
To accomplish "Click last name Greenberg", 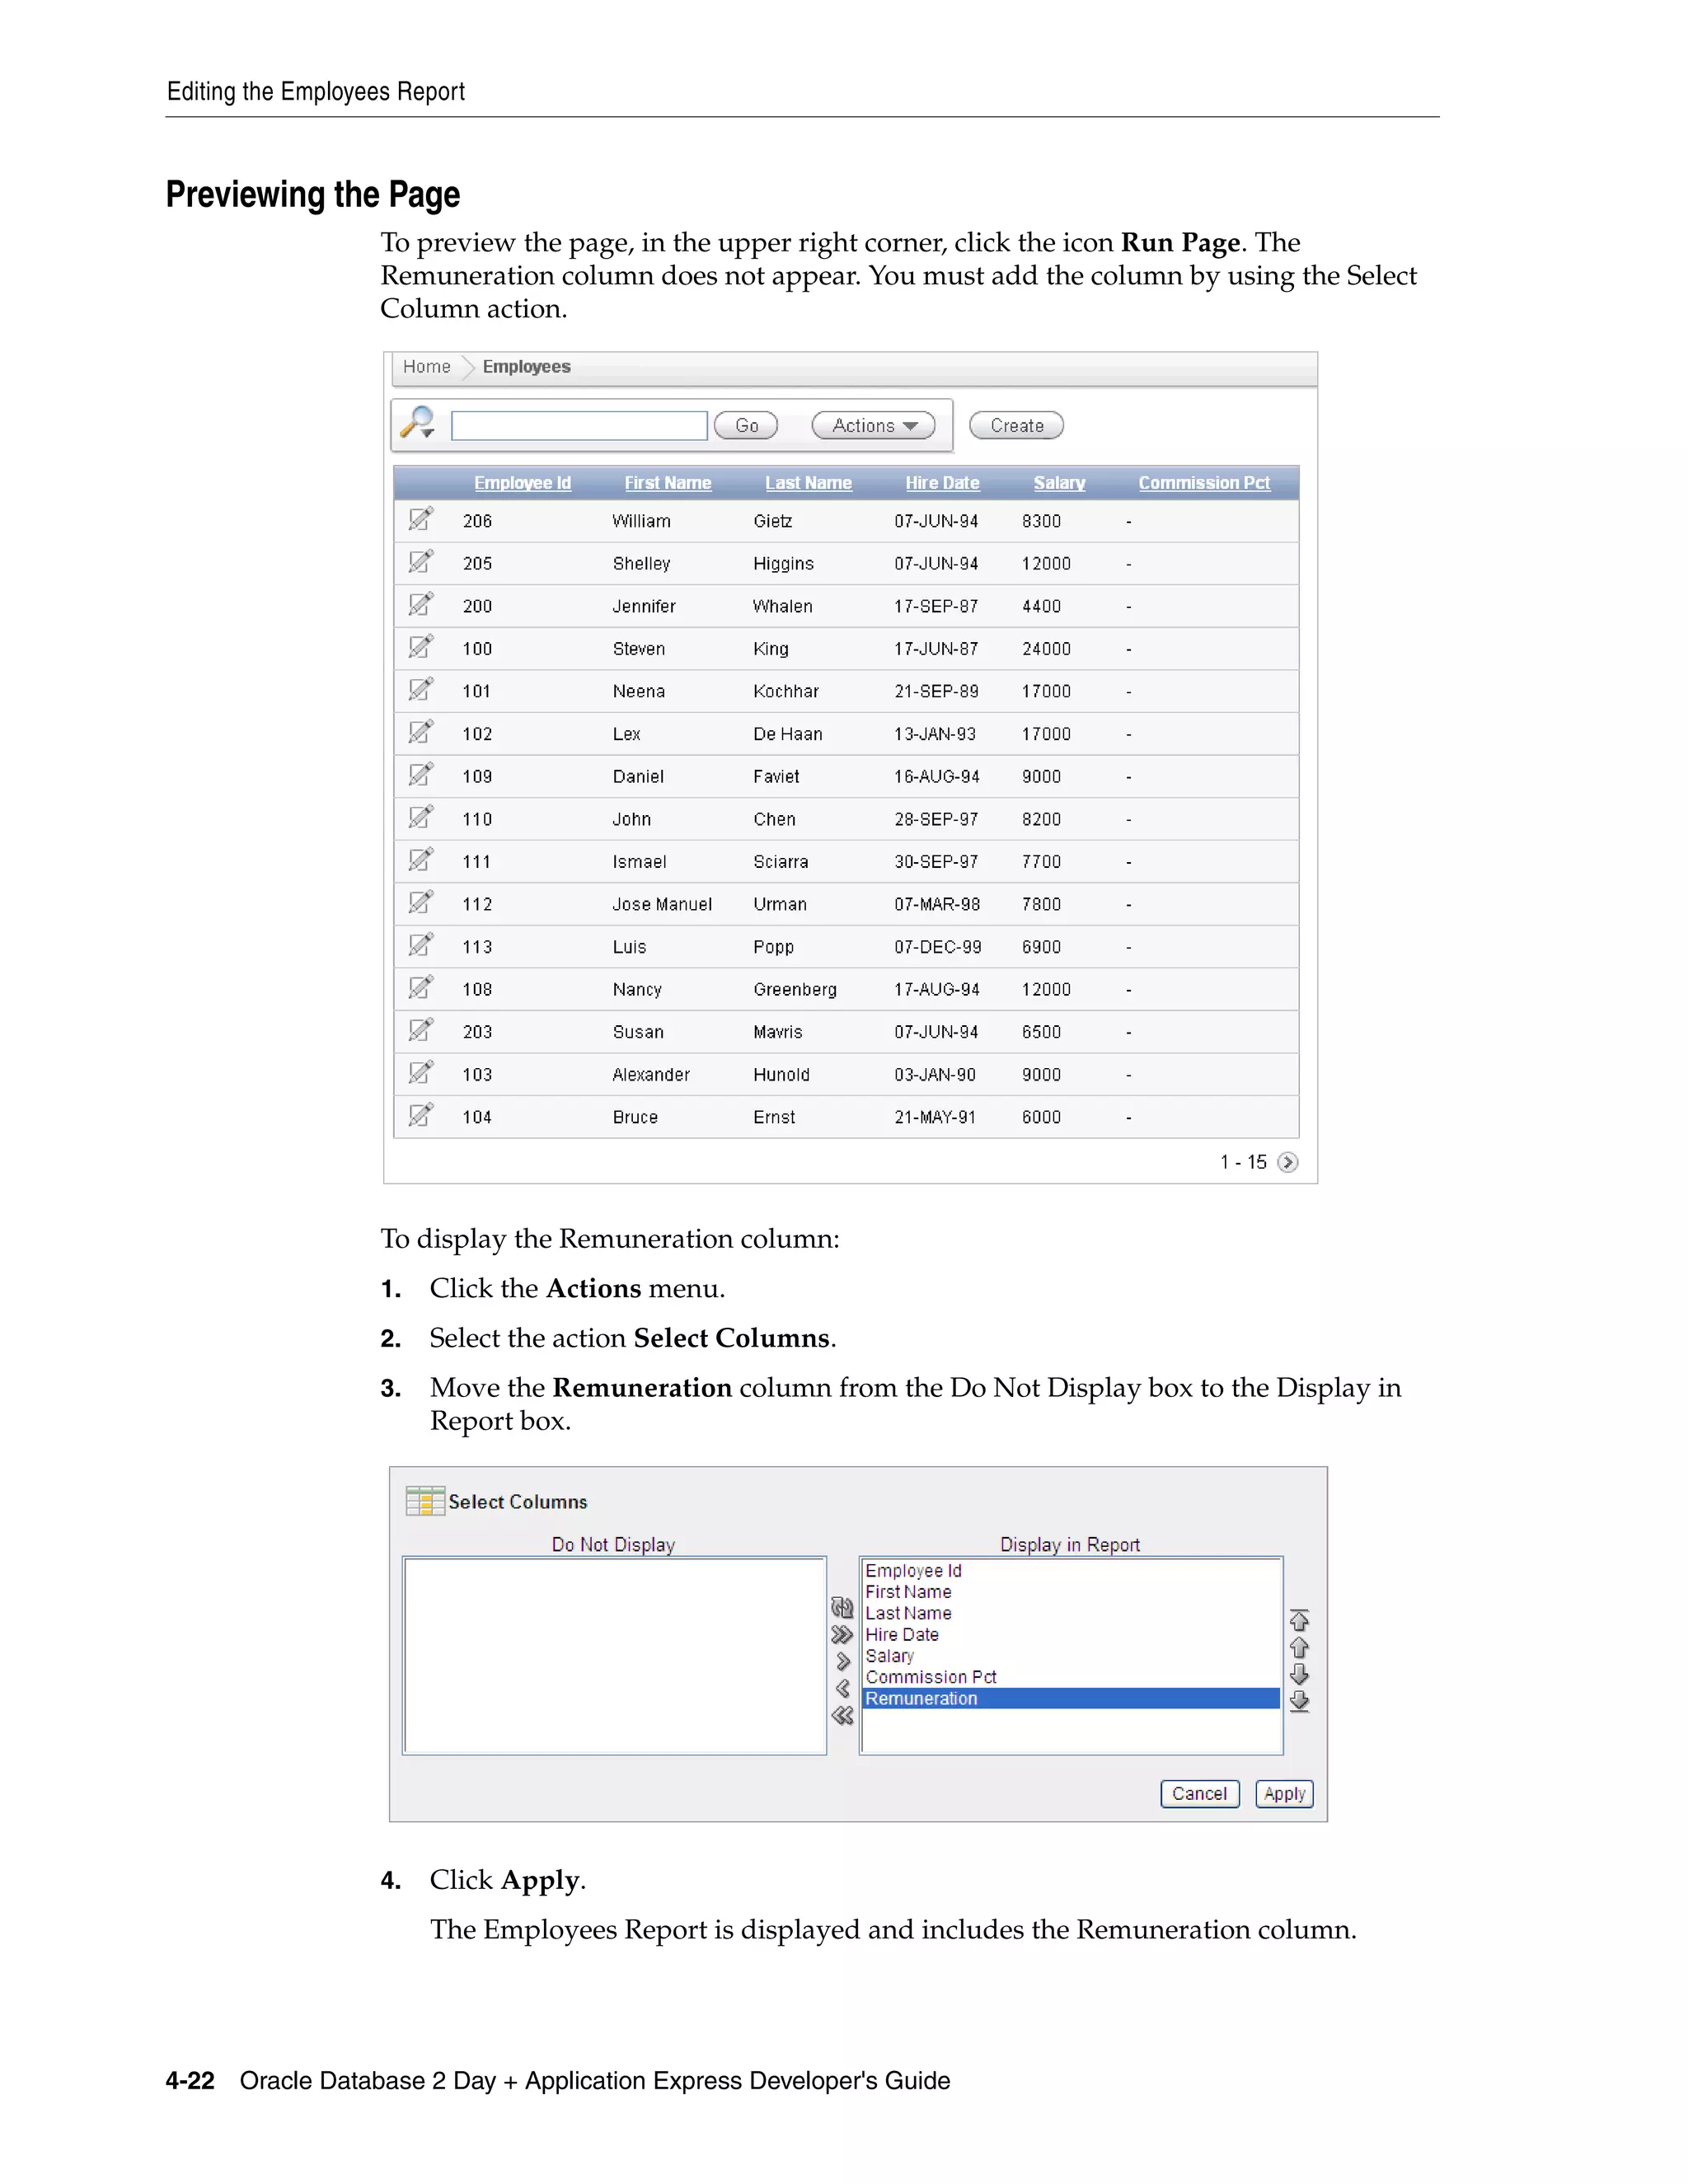I will coord(795,989).
